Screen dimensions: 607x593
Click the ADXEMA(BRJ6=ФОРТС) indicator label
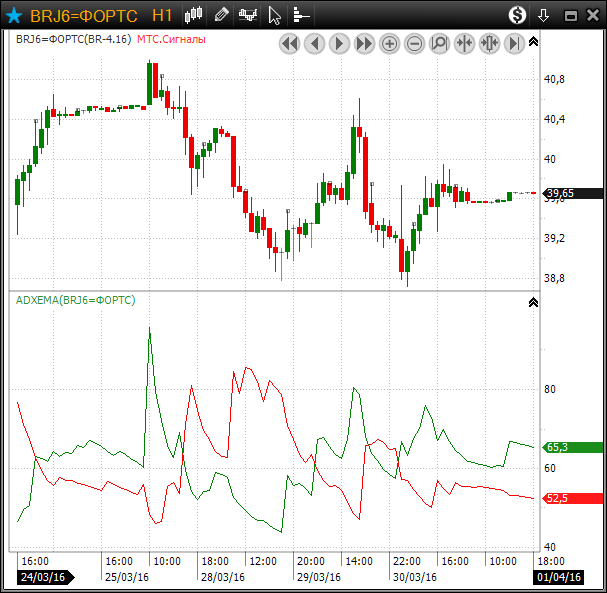[x=75, y=300]
